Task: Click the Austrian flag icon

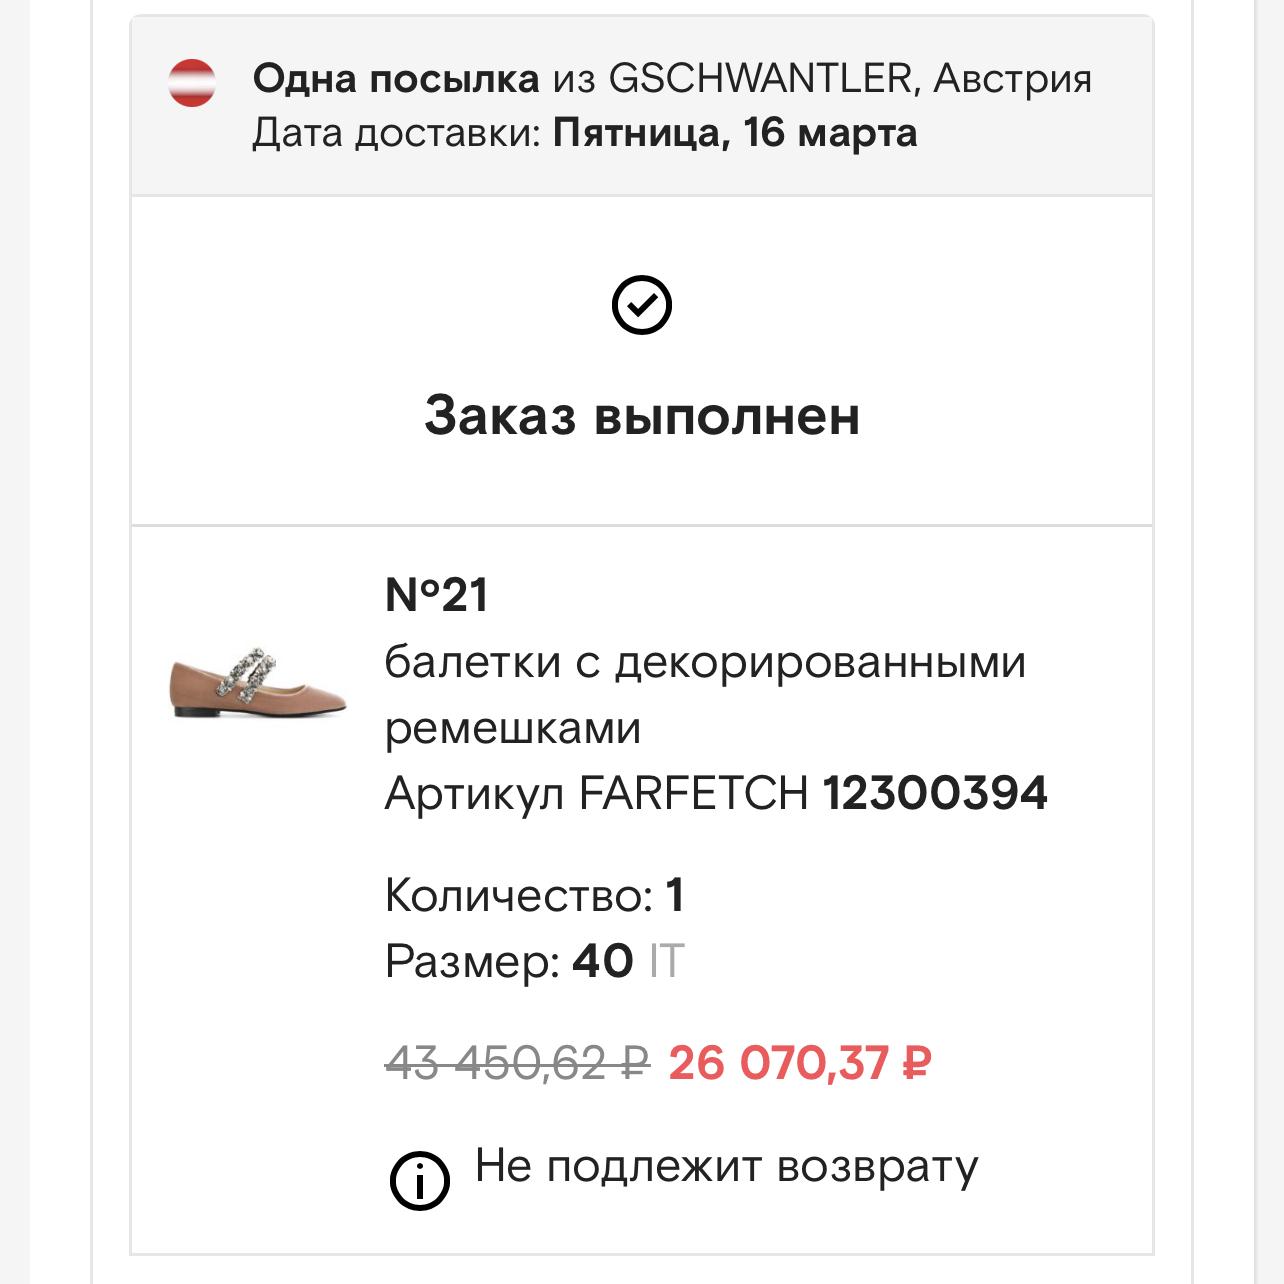Action: pos(191,83)
